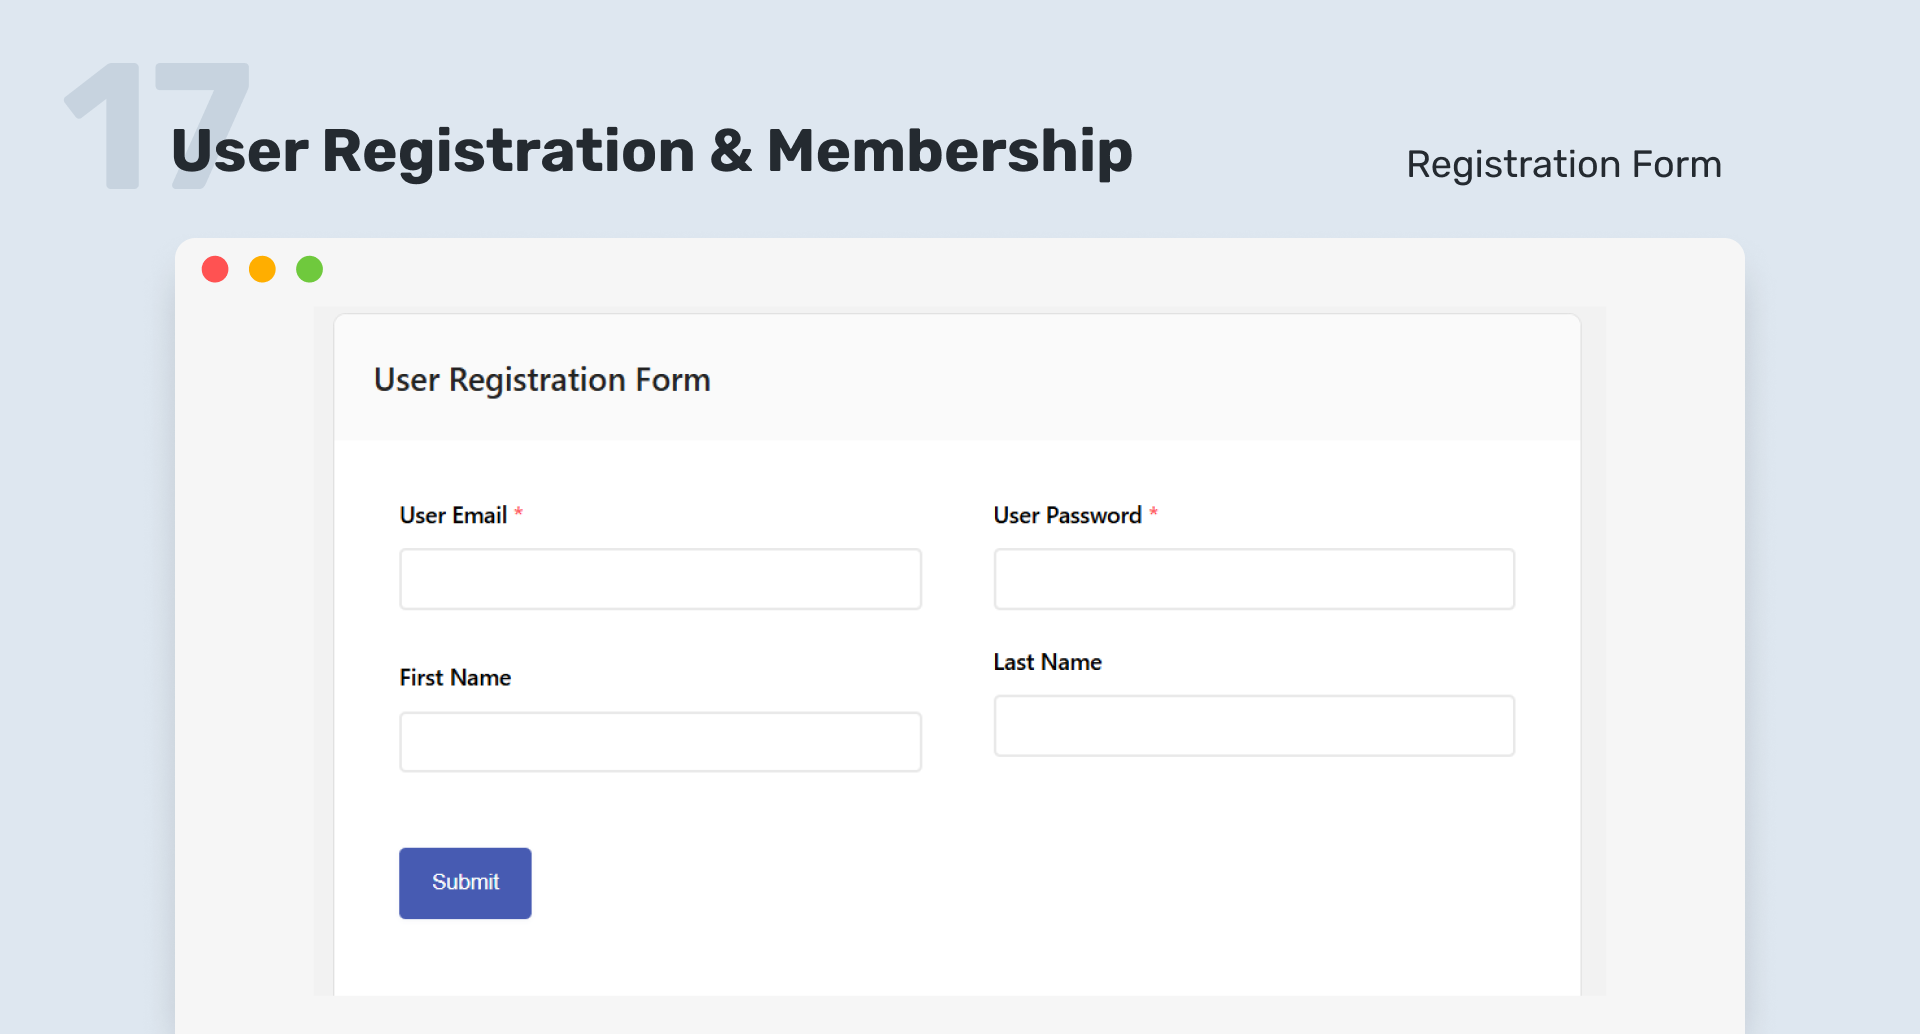Click the Submit button

coord(465,883)
